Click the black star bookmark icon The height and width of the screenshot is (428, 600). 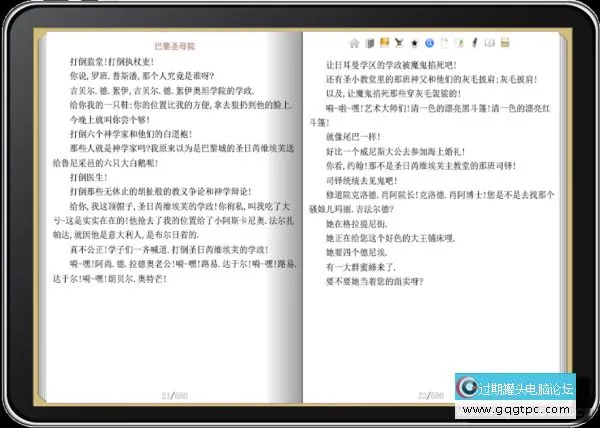coord(414,43)
